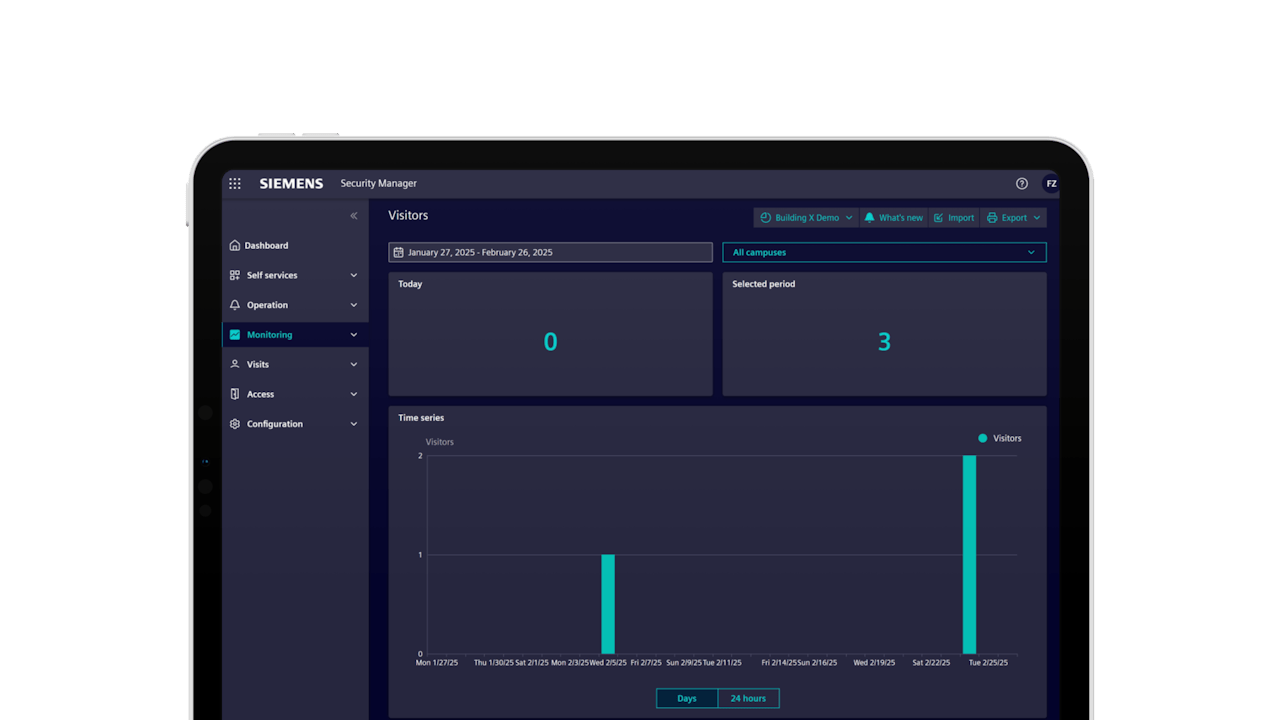The height and width of the screenshot is (720, 1280).
Task: Open Operation via the bell icon
Action: point(236,305)
